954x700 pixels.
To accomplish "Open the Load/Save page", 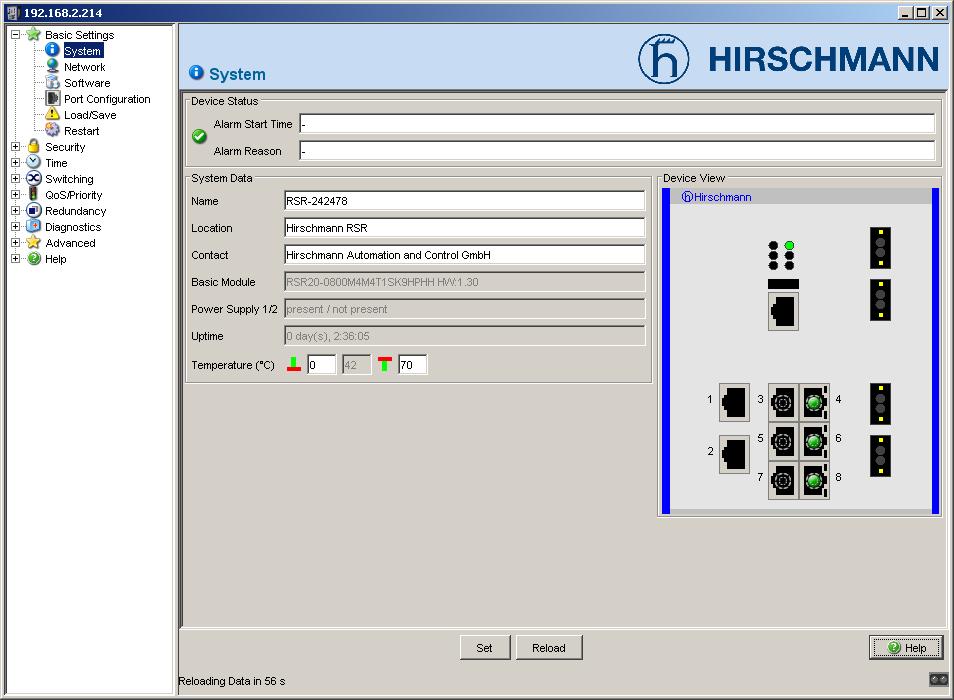I will [90, 115].
